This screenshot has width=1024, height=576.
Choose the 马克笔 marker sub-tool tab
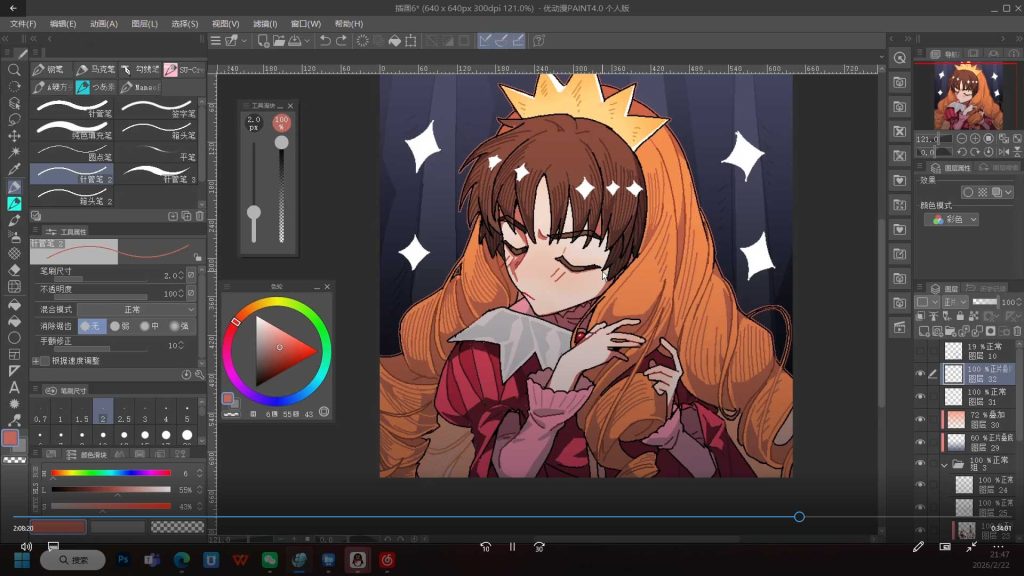coord(95,69)
